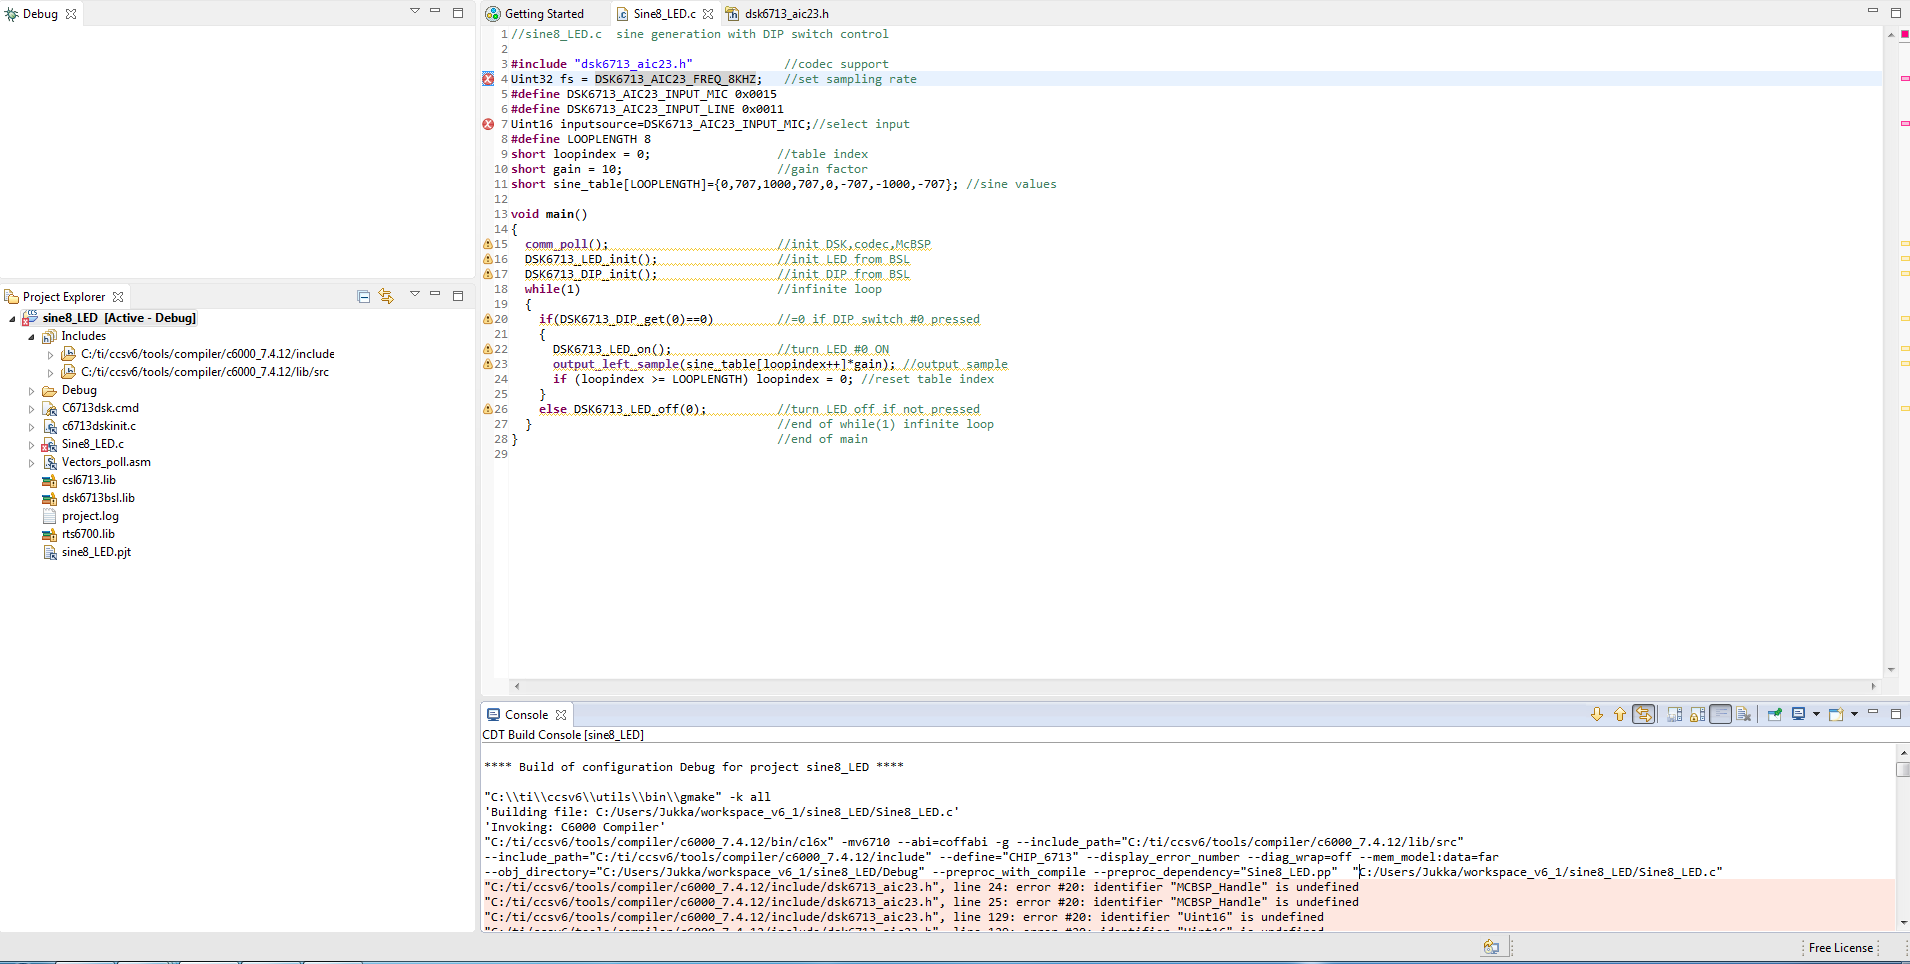Clear the Console output
1910x964 pixels.
point(1744,714)
